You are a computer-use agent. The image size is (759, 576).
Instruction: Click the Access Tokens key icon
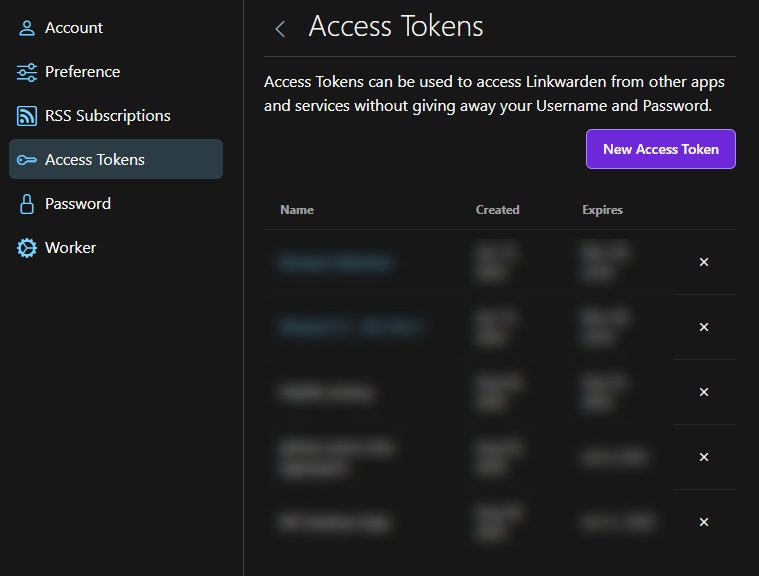pos(27,160)
